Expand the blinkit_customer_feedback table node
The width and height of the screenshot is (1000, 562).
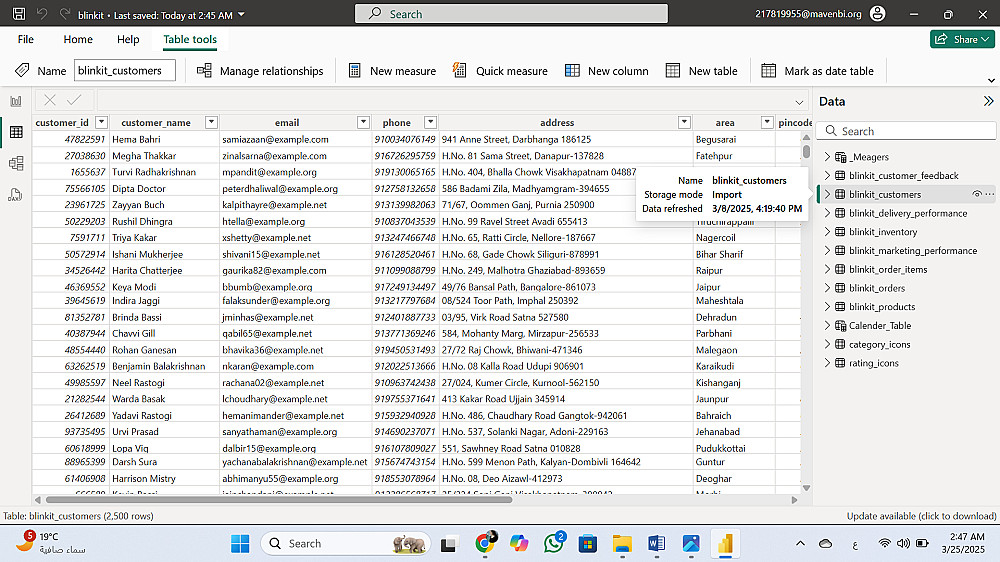coord(827,175)
